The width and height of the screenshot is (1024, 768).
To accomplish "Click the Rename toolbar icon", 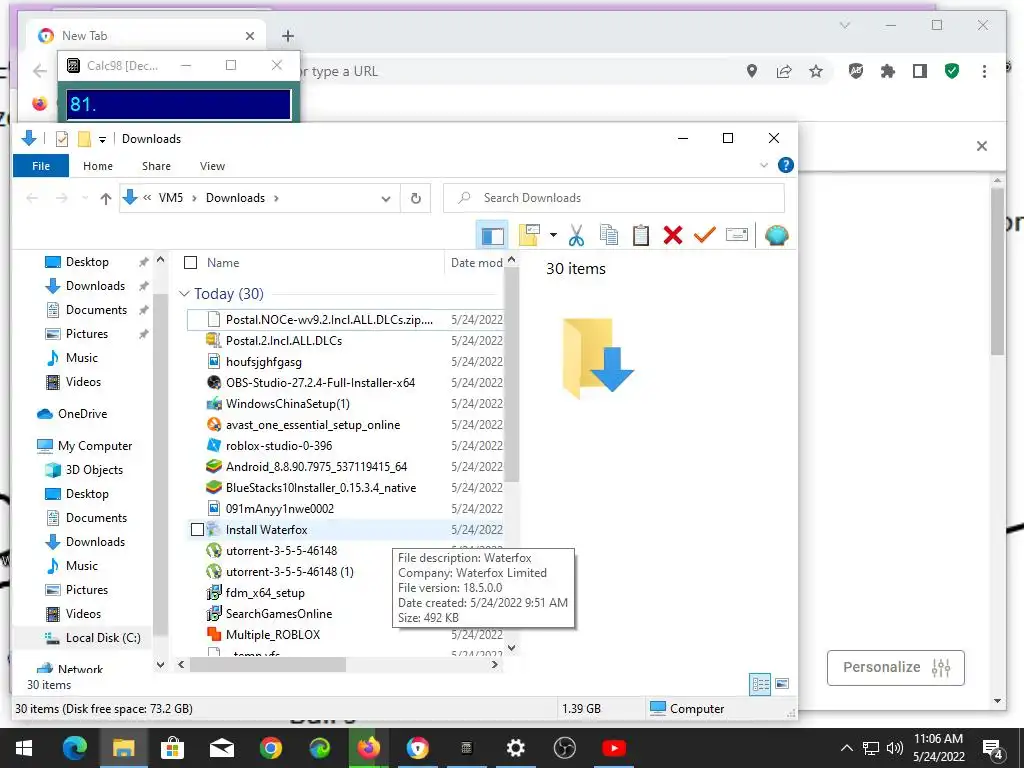I will click(x=737, y=234).
